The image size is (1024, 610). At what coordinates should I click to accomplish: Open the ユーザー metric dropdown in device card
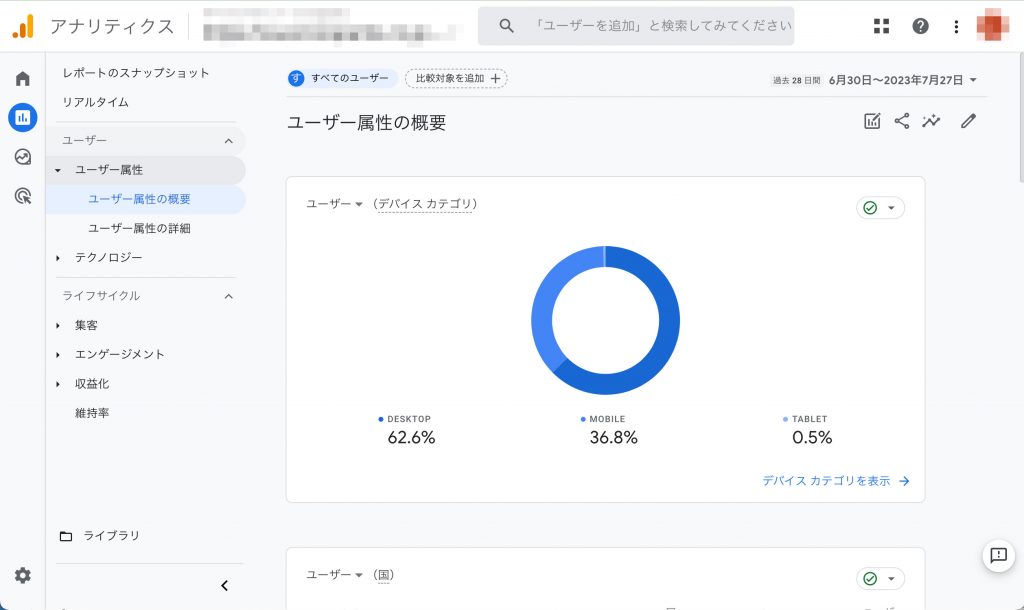click(x=334, y=204)
